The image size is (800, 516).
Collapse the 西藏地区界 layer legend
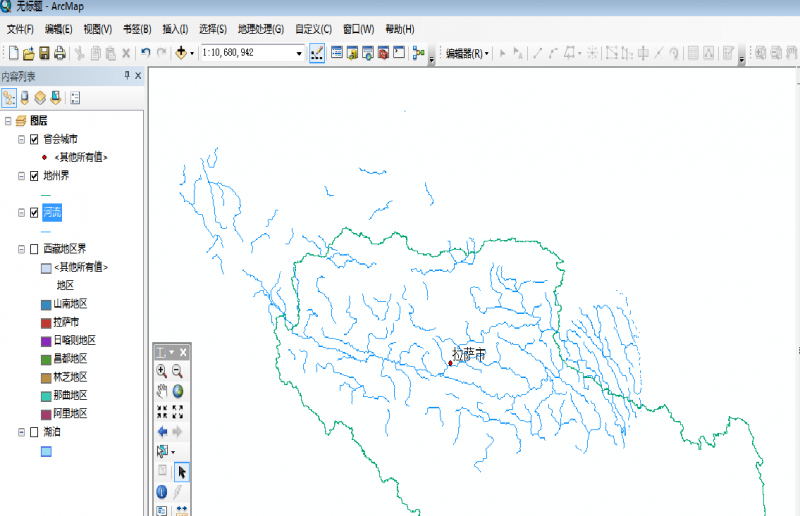coord(21,249)
